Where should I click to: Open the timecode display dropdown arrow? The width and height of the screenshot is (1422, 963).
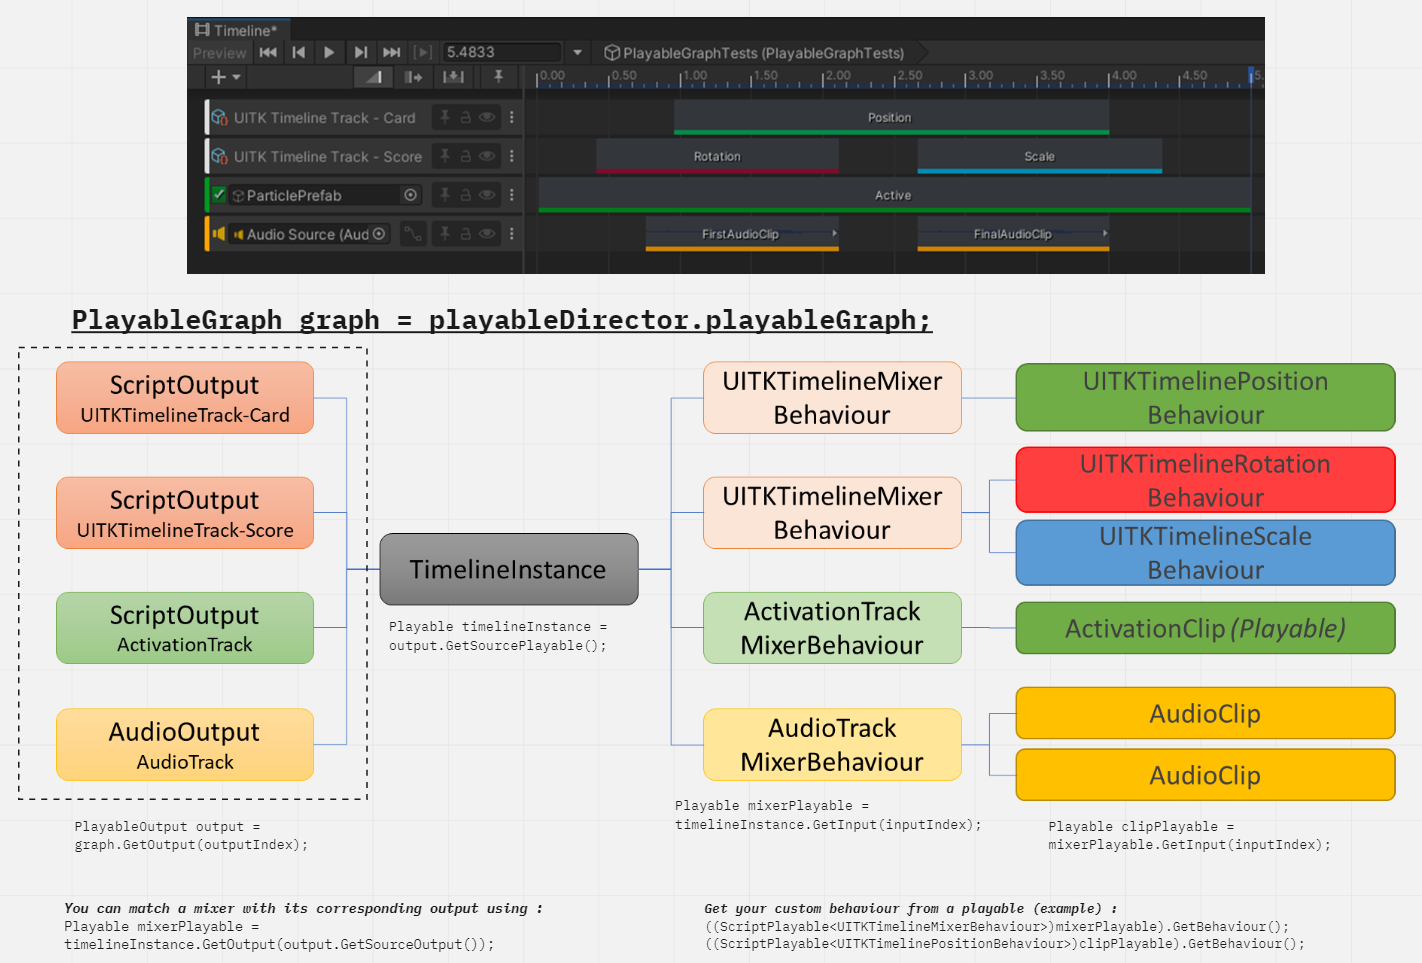pos(577,52)
